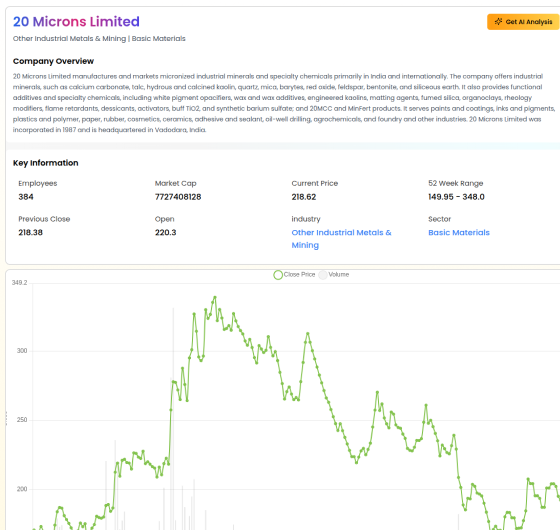Select the Open value 220.3

pyautogui.click(x=165, y=232)
